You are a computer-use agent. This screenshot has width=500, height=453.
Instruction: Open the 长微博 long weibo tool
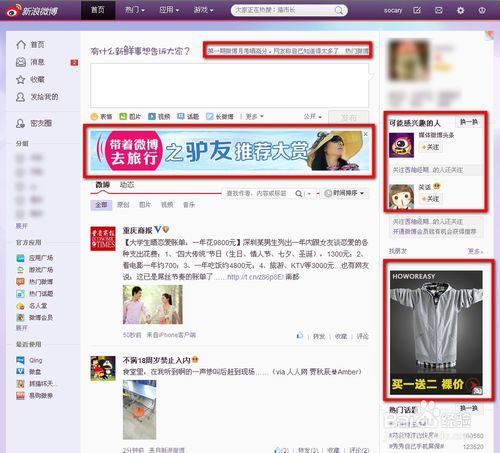point(220,116)
